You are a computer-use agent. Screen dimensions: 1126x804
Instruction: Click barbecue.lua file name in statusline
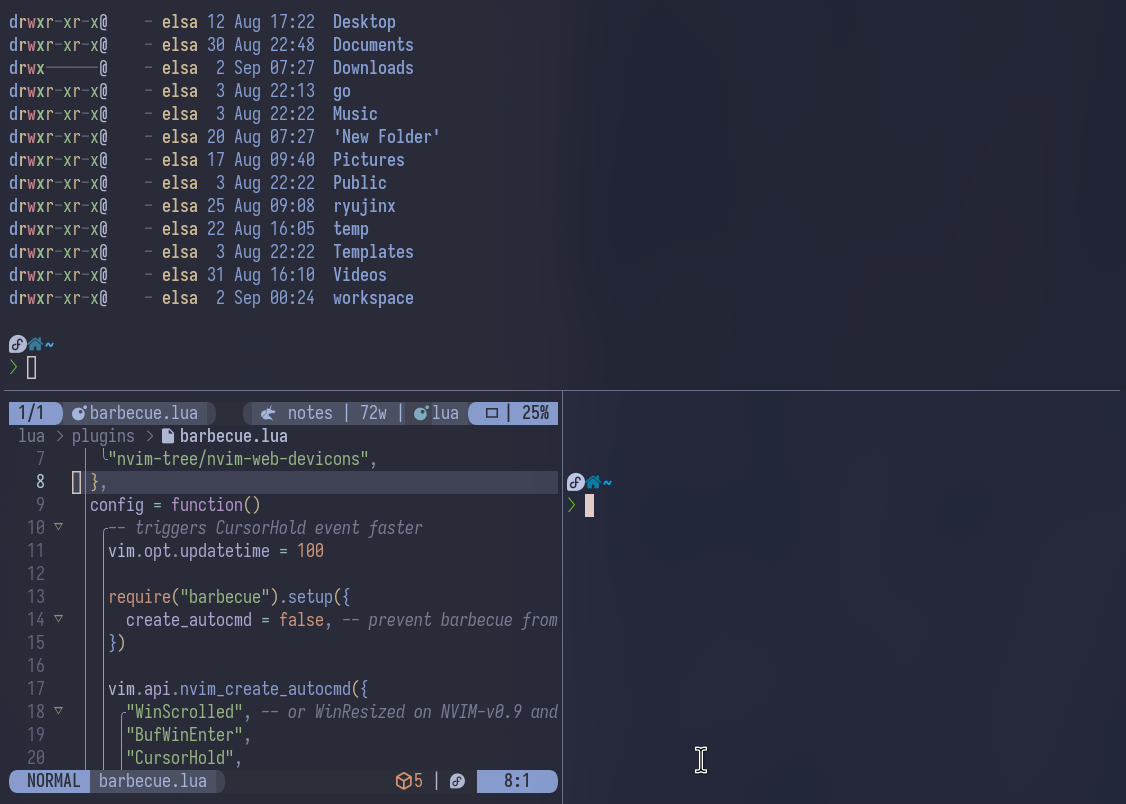[153, 781]
